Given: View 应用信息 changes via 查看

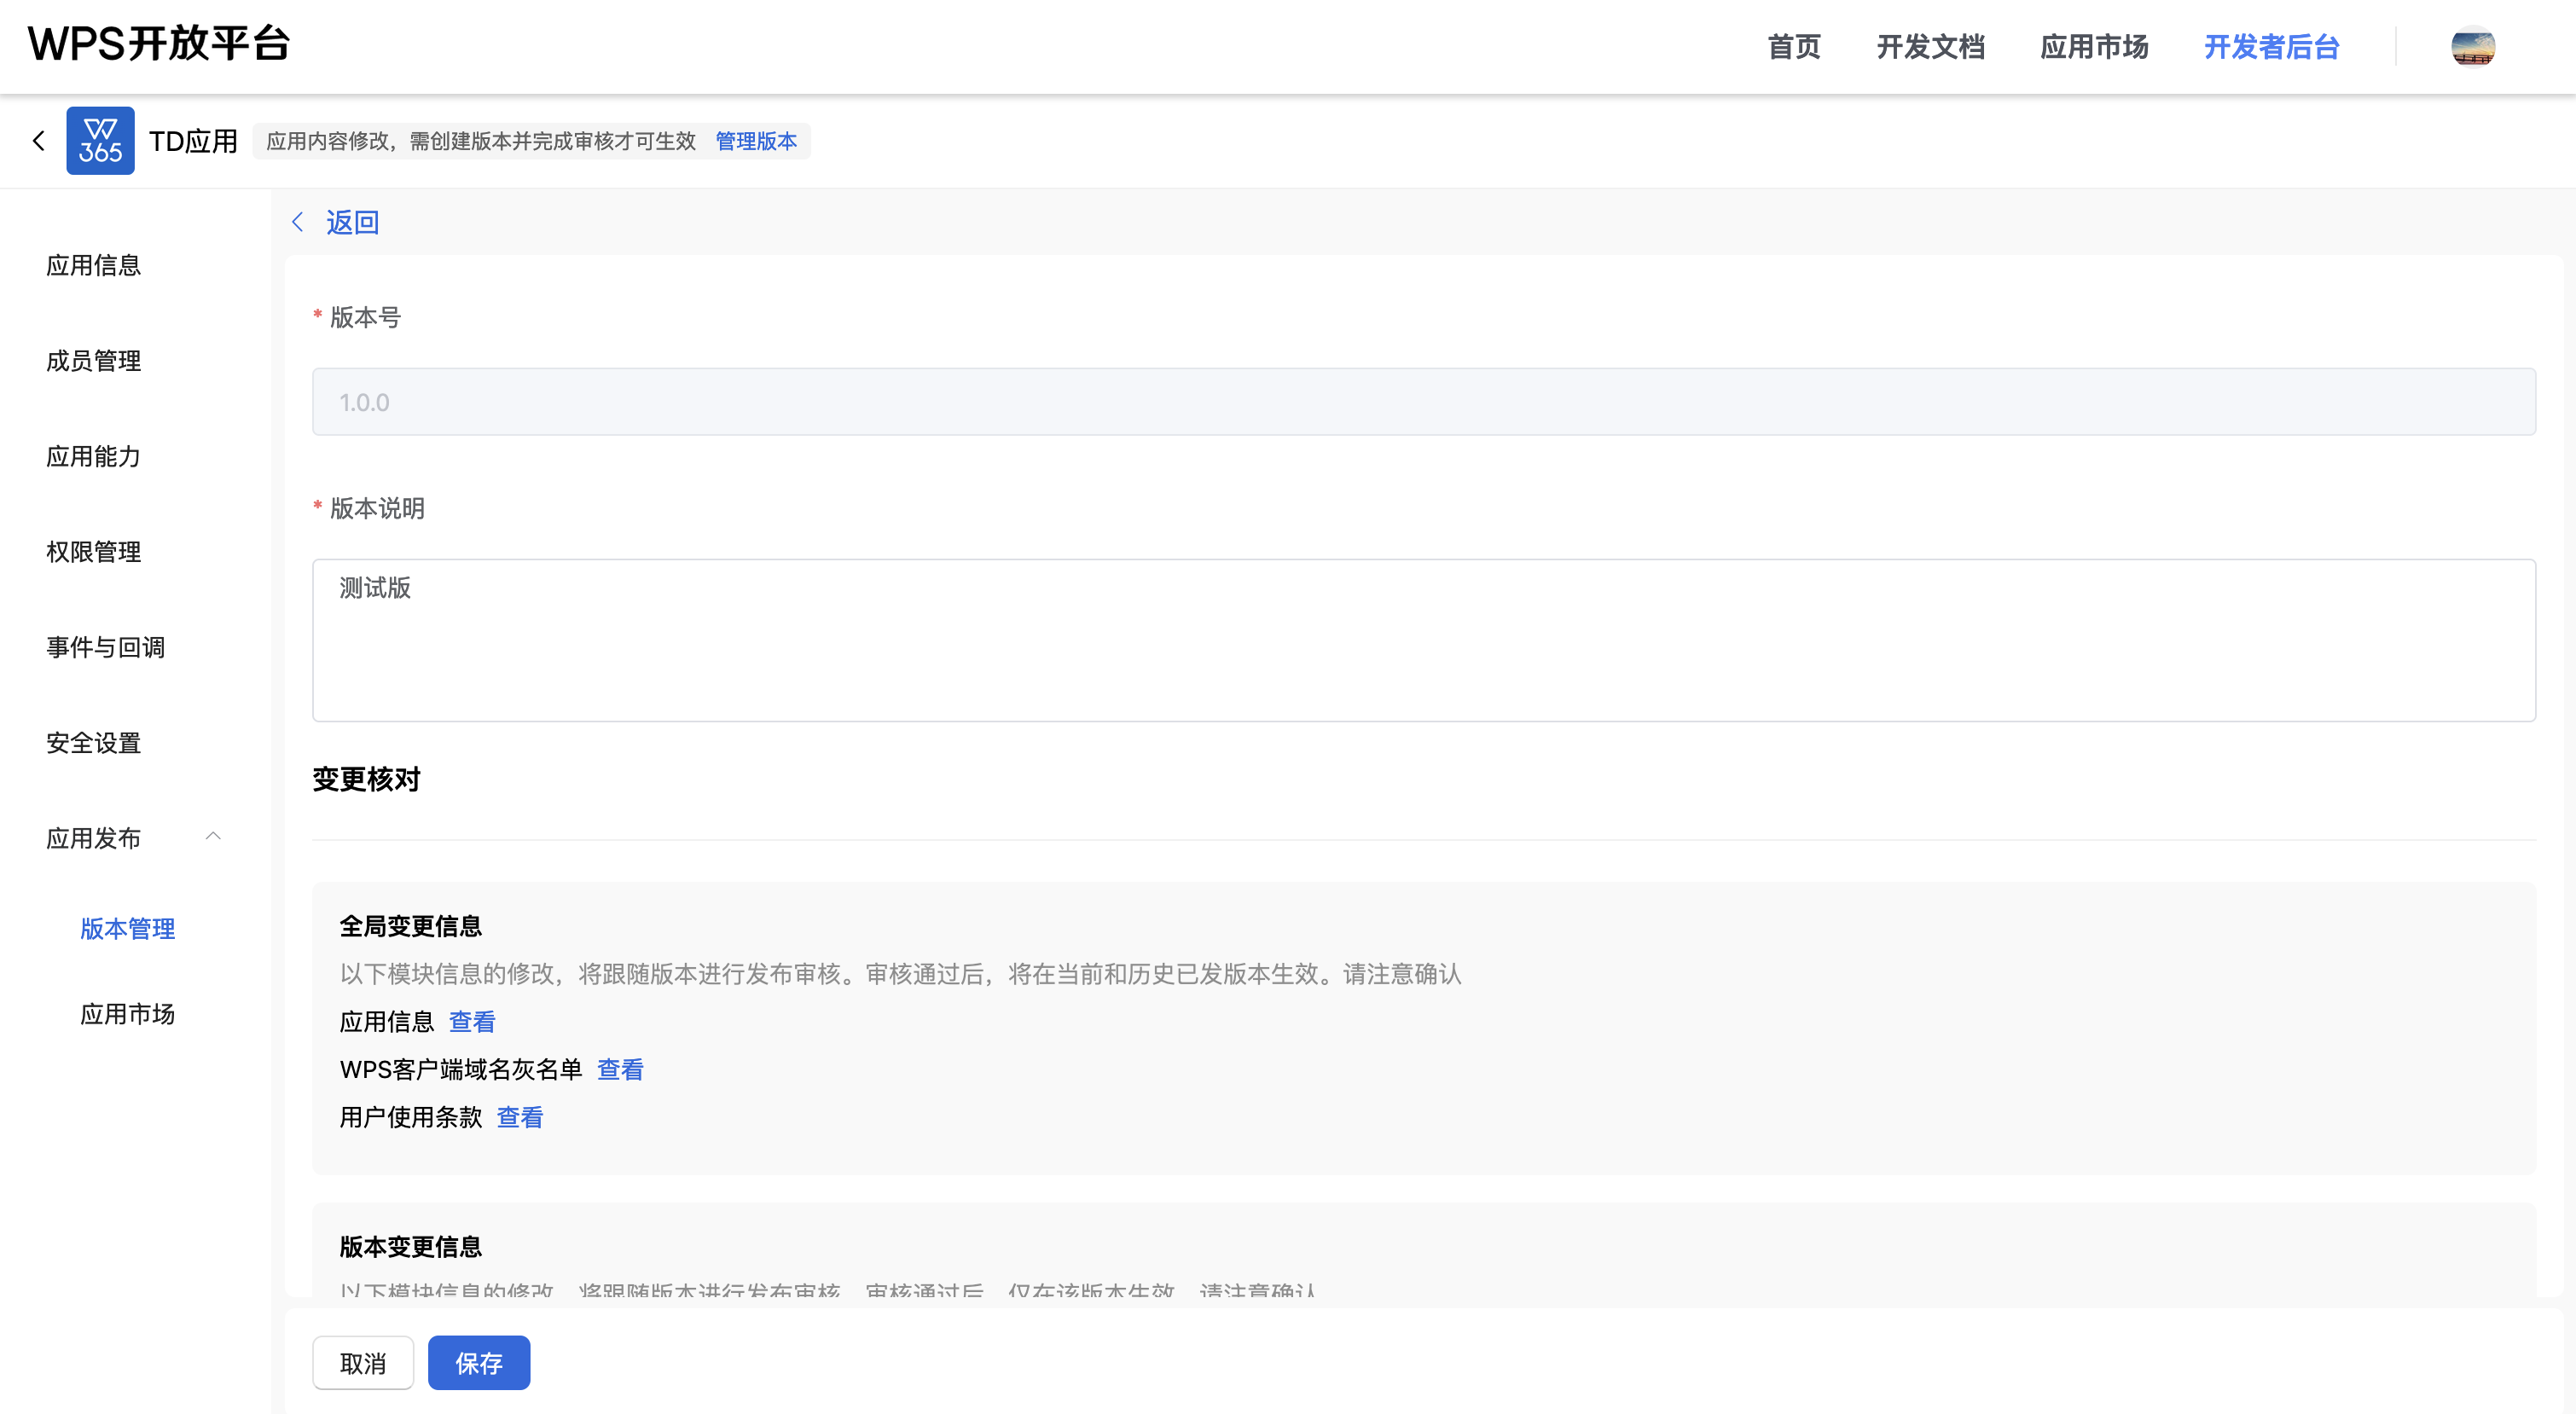Looking at the screenshot, I should pos(471,1022).
